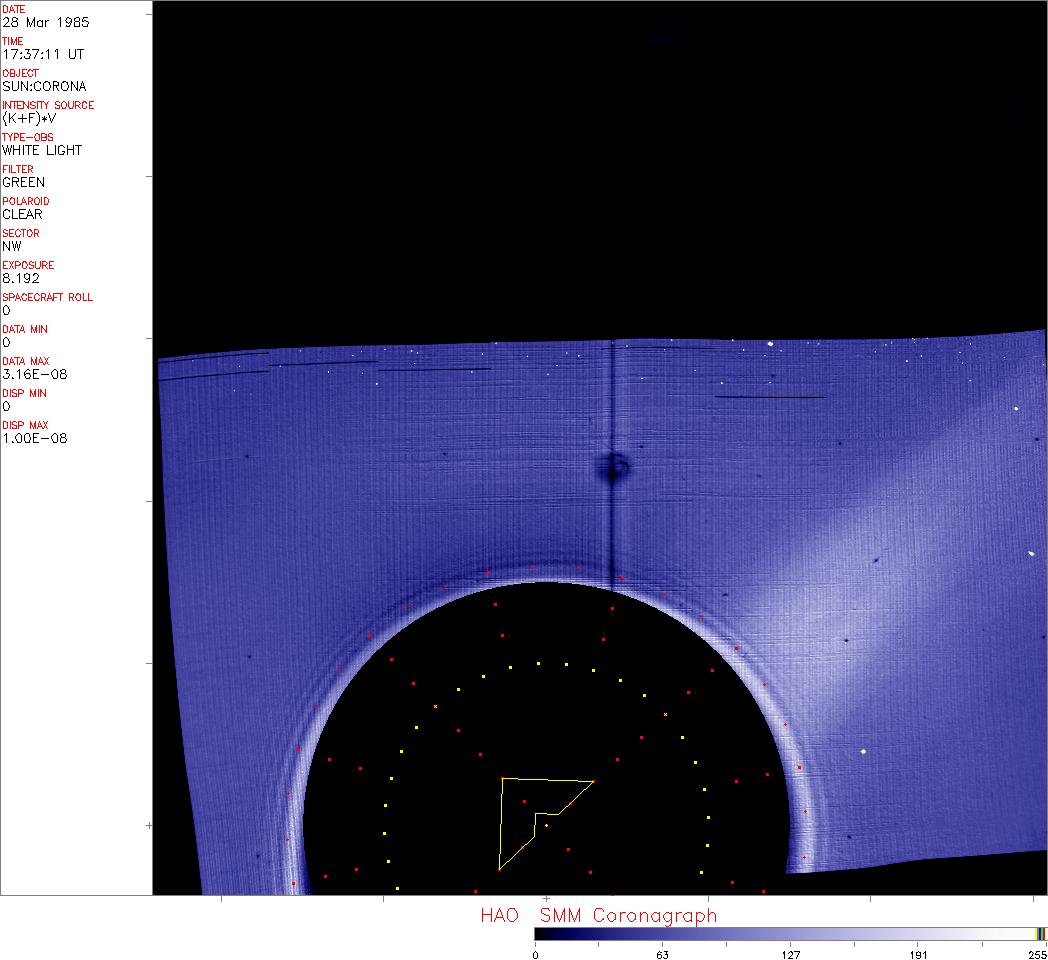Select the CLEAR polaroid value

[22, 214]
